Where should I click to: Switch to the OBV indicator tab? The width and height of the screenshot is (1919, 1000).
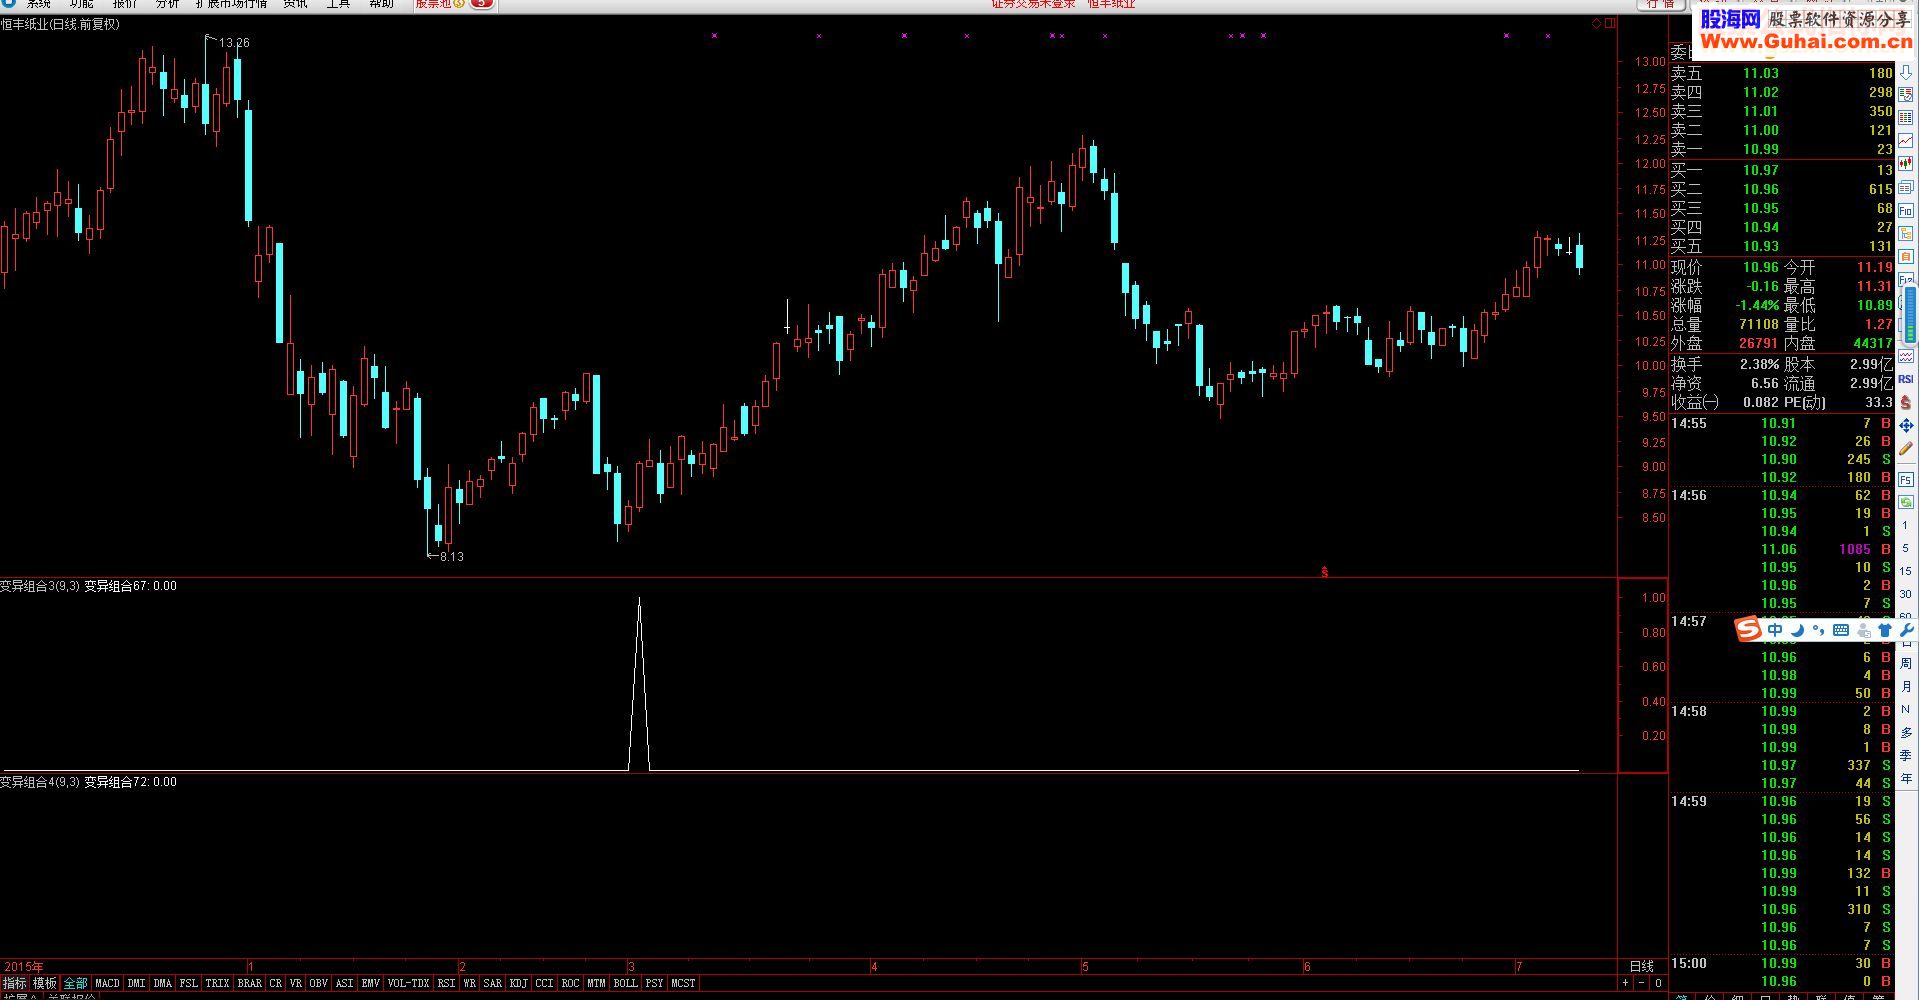318,983
